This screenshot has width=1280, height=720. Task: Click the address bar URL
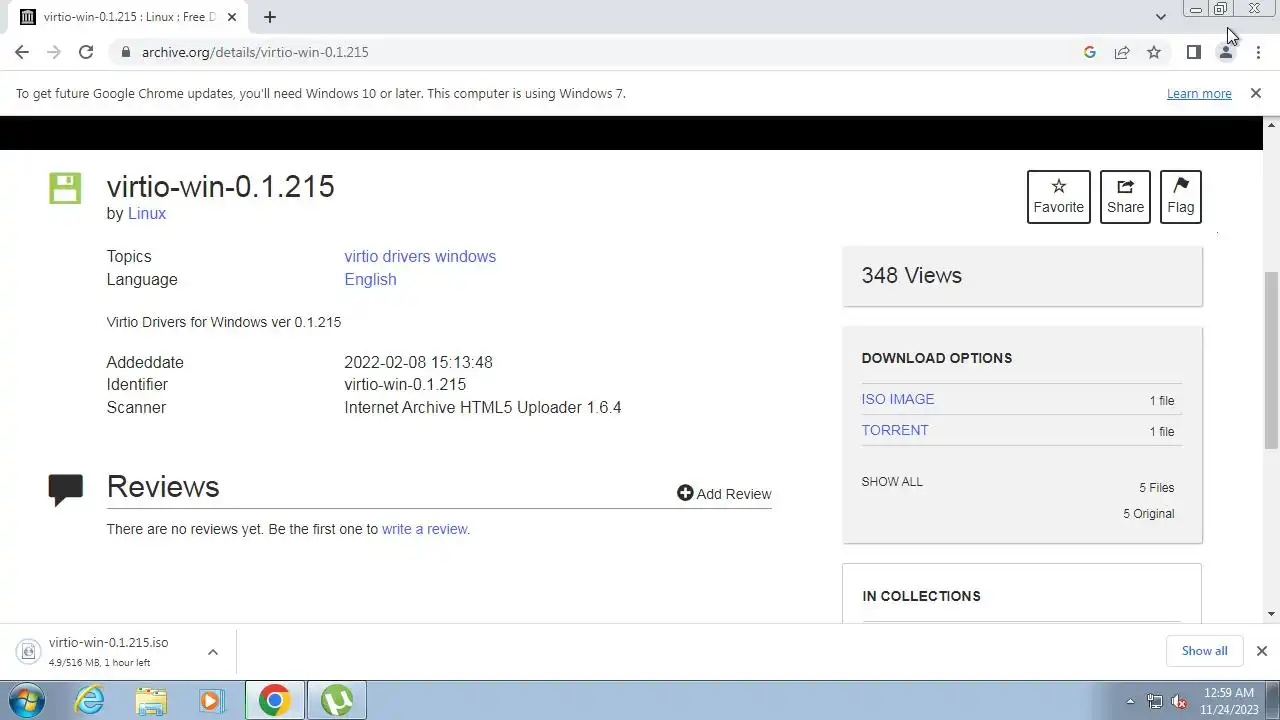255,52
